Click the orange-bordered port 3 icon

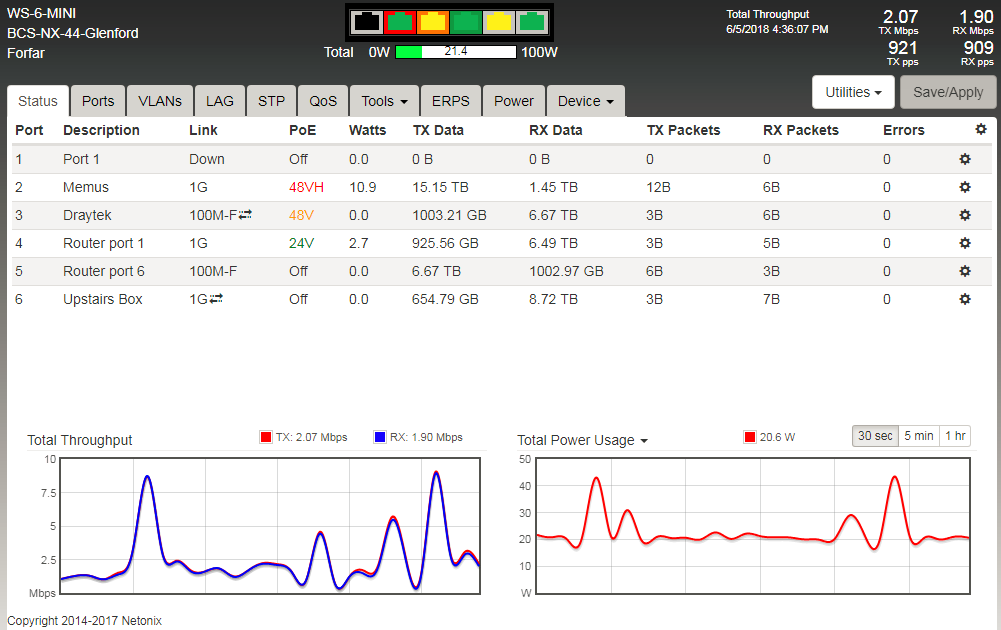(x=433, y=21)
